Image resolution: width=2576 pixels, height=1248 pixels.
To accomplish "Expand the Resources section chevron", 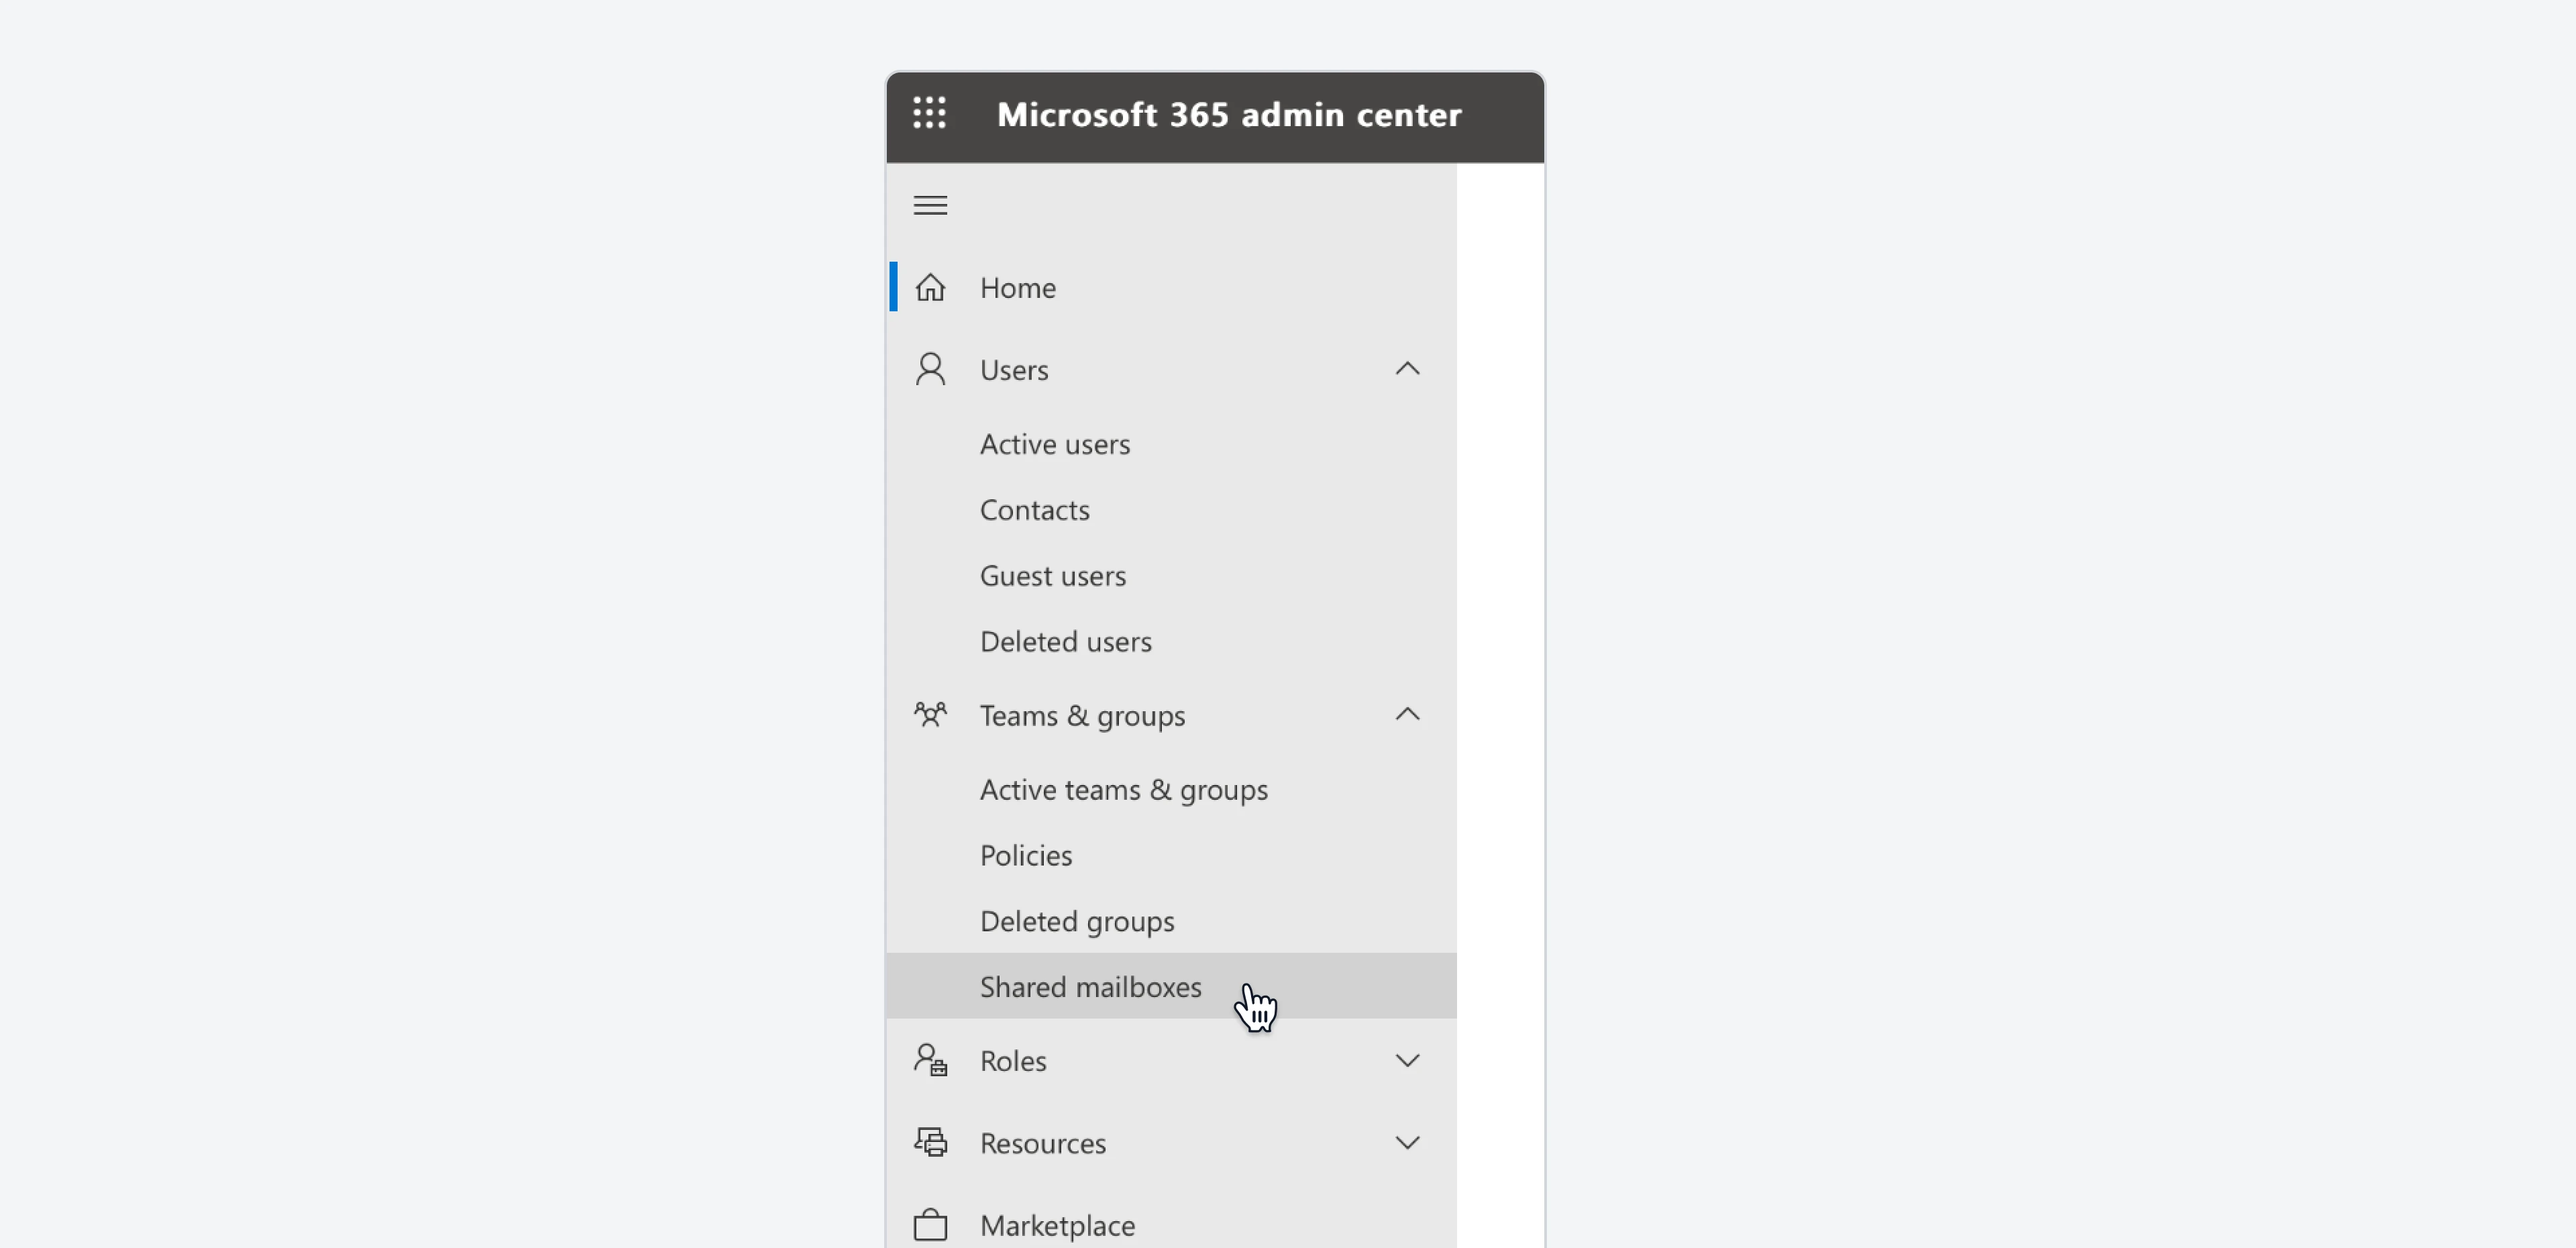I will tap(1407, 1142).
